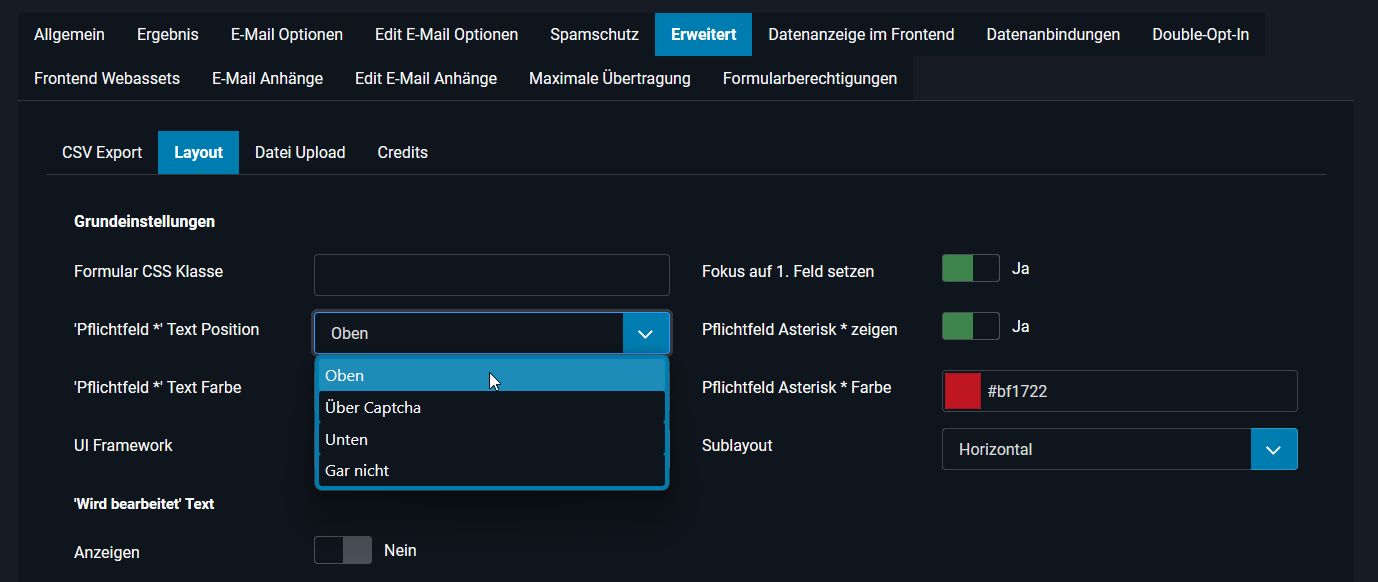This screenshot has height=582, width=1378.
Task: Enable the 'Anzeigen' toggle switch
Action: (342, 550)
